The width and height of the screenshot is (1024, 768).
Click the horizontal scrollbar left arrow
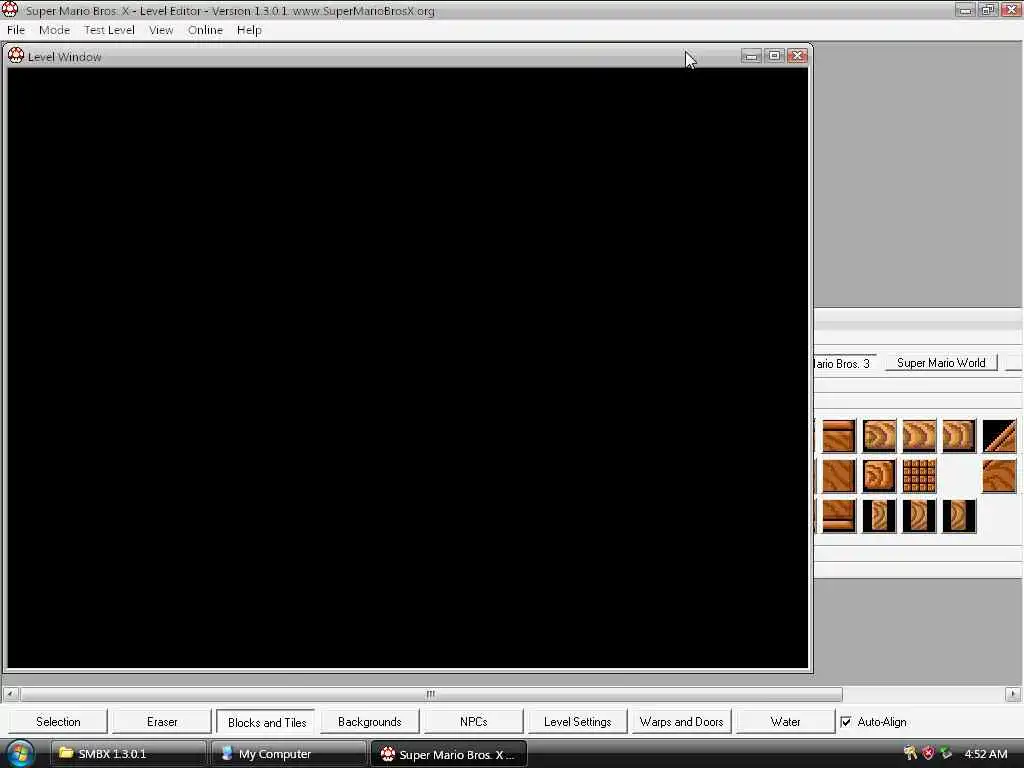pyautogui.click(x=10, y=694)
